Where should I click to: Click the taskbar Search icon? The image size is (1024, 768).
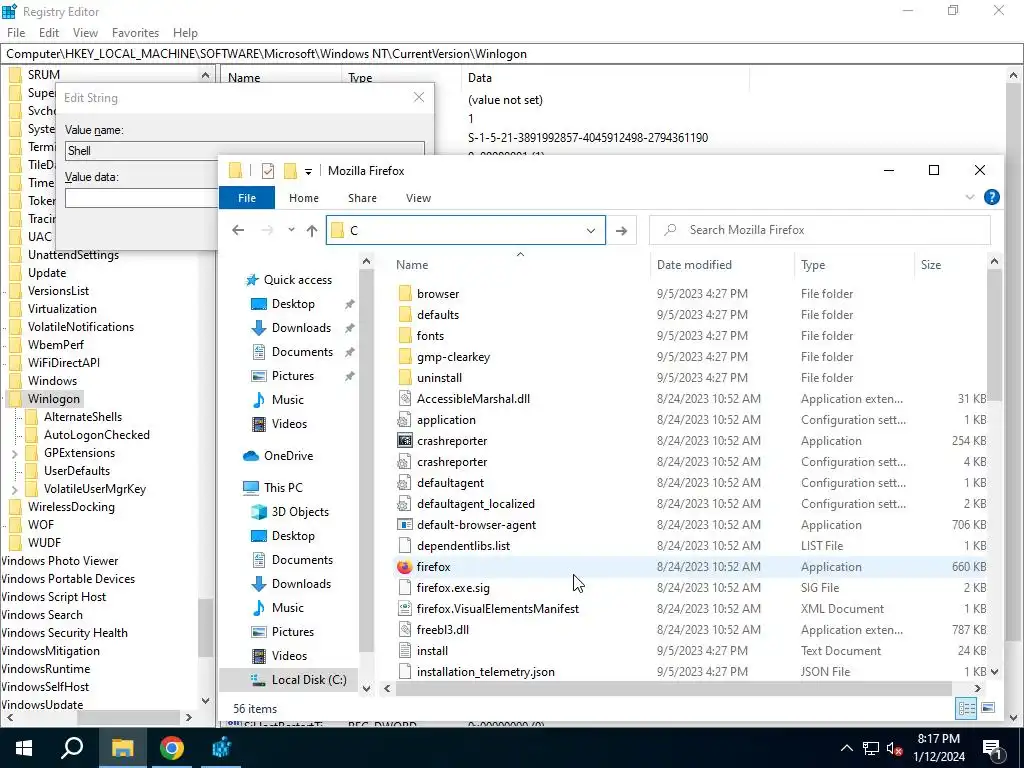(72, 748)
